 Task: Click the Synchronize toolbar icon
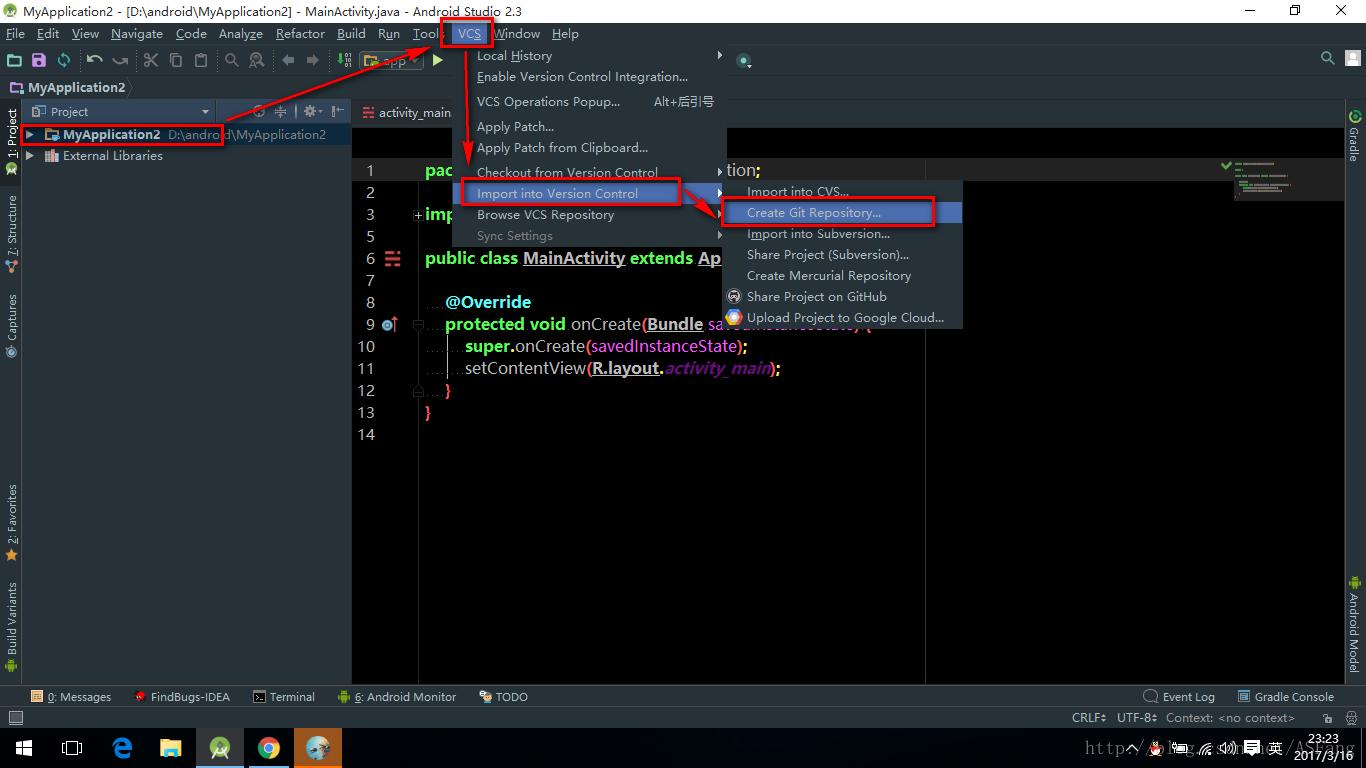pos(64,60)
